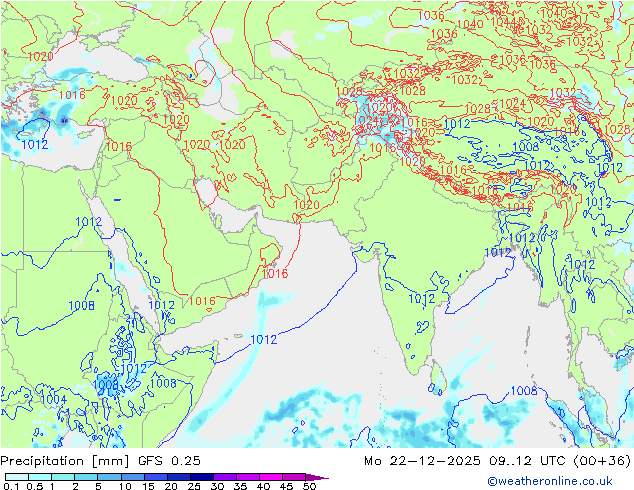Click the blue '1008' label near Sumatra
This screenshot has height=490, width=634.
coord(524,391)
